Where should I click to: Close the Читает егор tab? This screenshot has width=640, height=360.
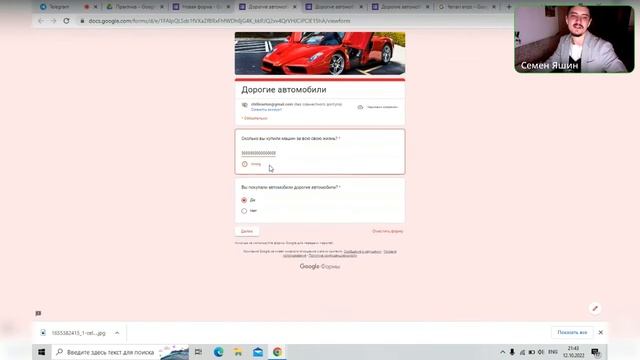494,7
